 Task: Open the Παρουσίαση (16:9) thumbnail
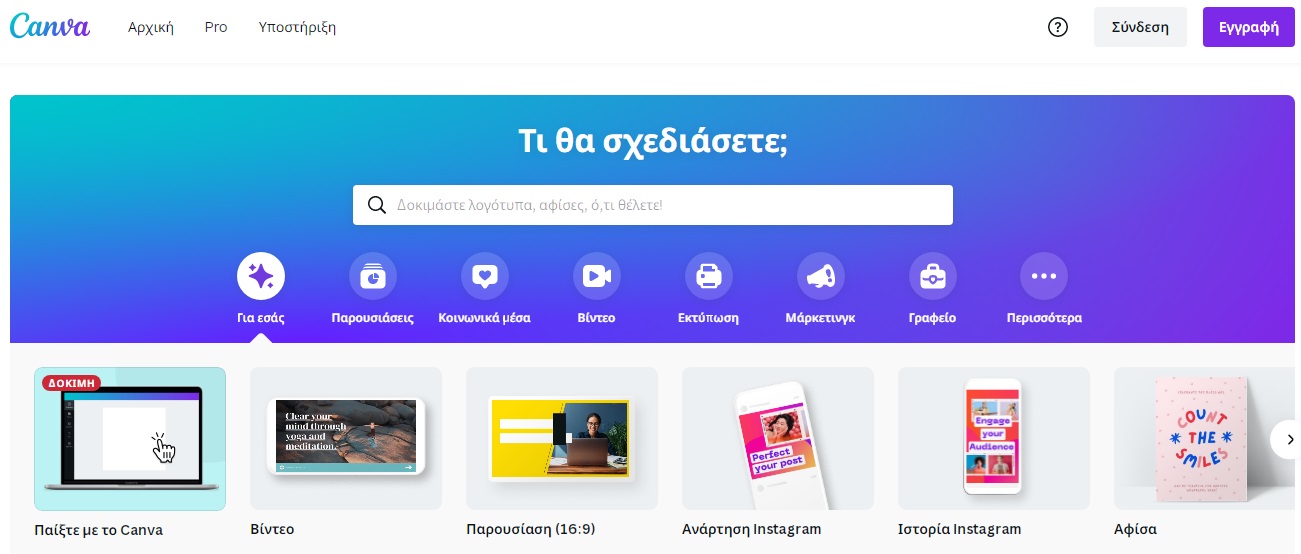562,439
